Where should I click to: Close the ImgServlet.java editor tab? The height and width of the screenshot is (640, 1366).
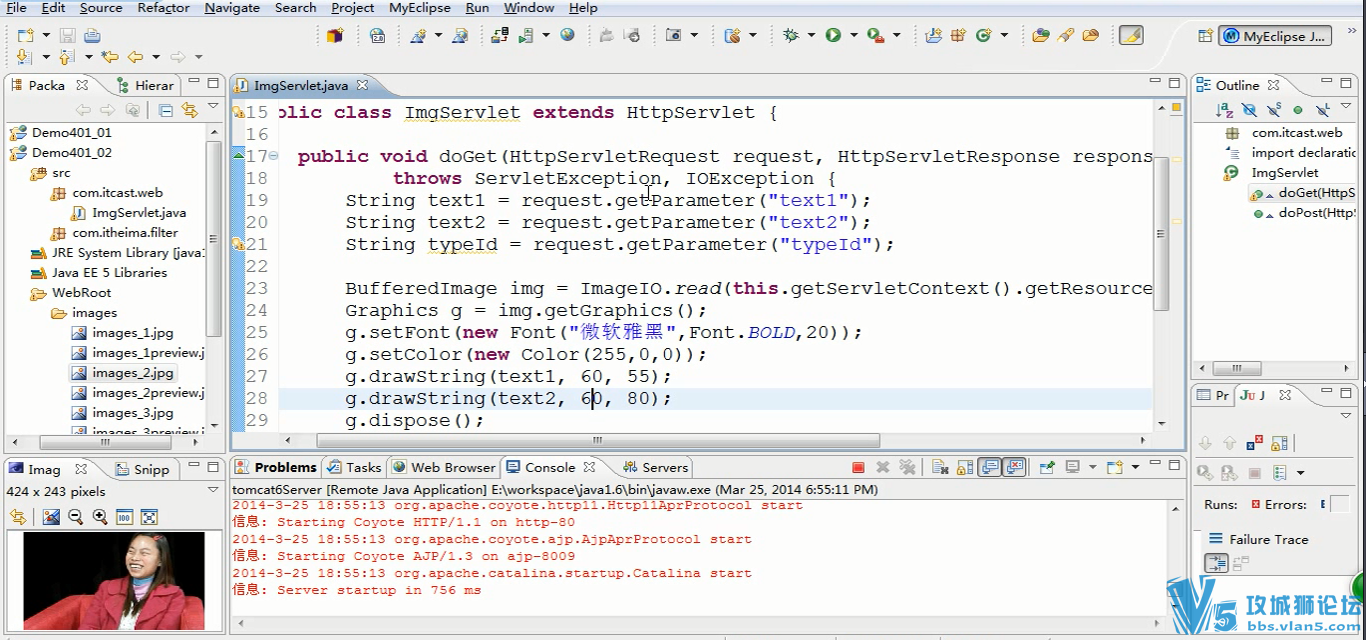point(362,86)
